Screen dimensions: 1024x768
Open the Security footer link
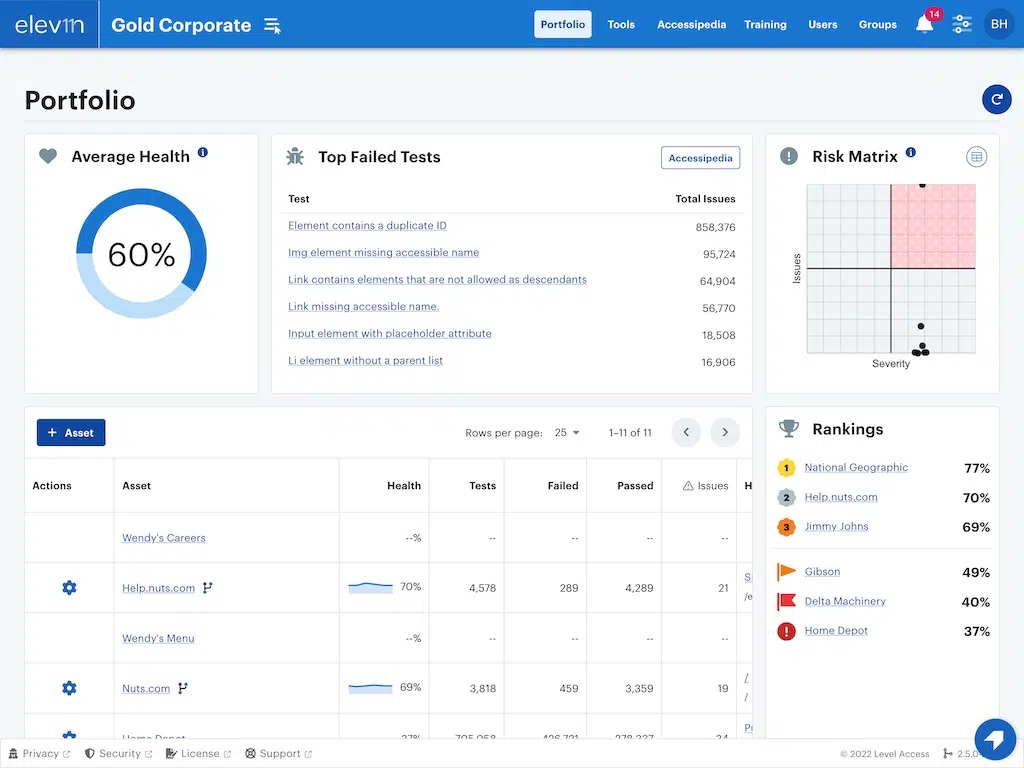coord(118,754)
